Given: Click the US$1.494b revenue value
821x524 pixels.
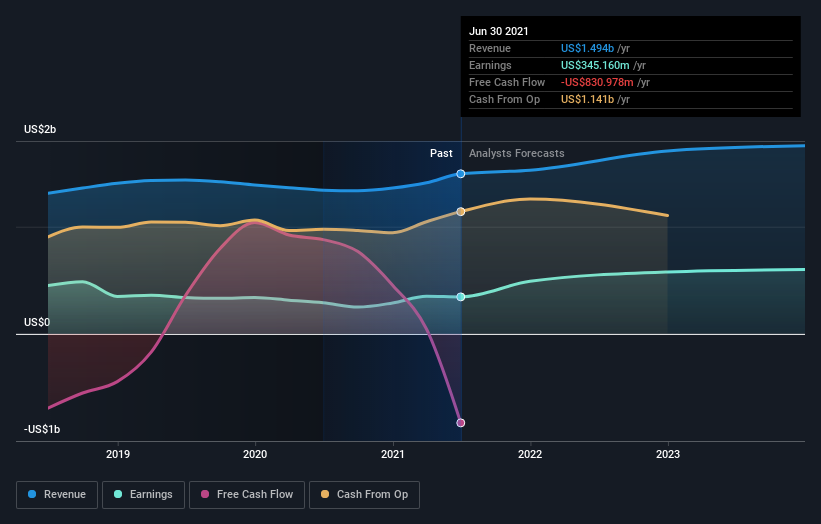Looking at the screenshot, I should click(587, 48).
